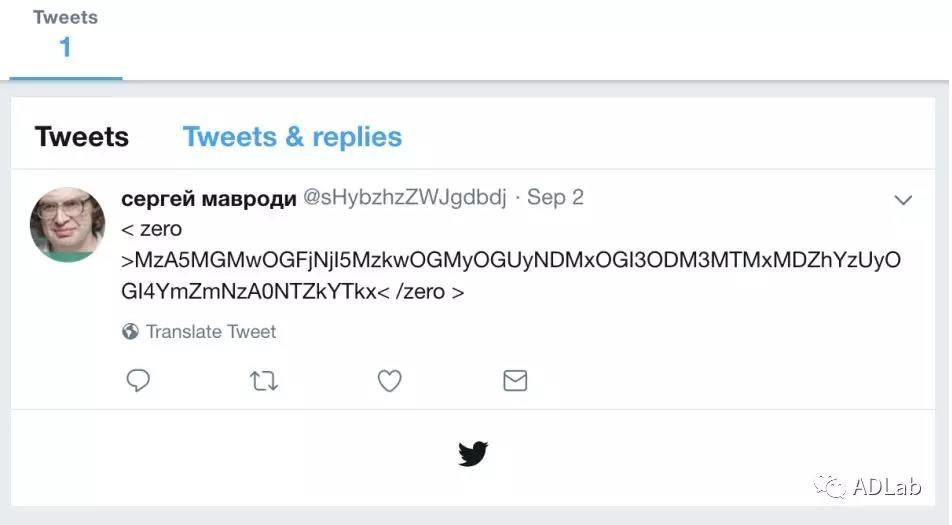The width and height of the screenshot is (952, 525).
Task: Click the tweet count number 1
Action: coord(65,48)
